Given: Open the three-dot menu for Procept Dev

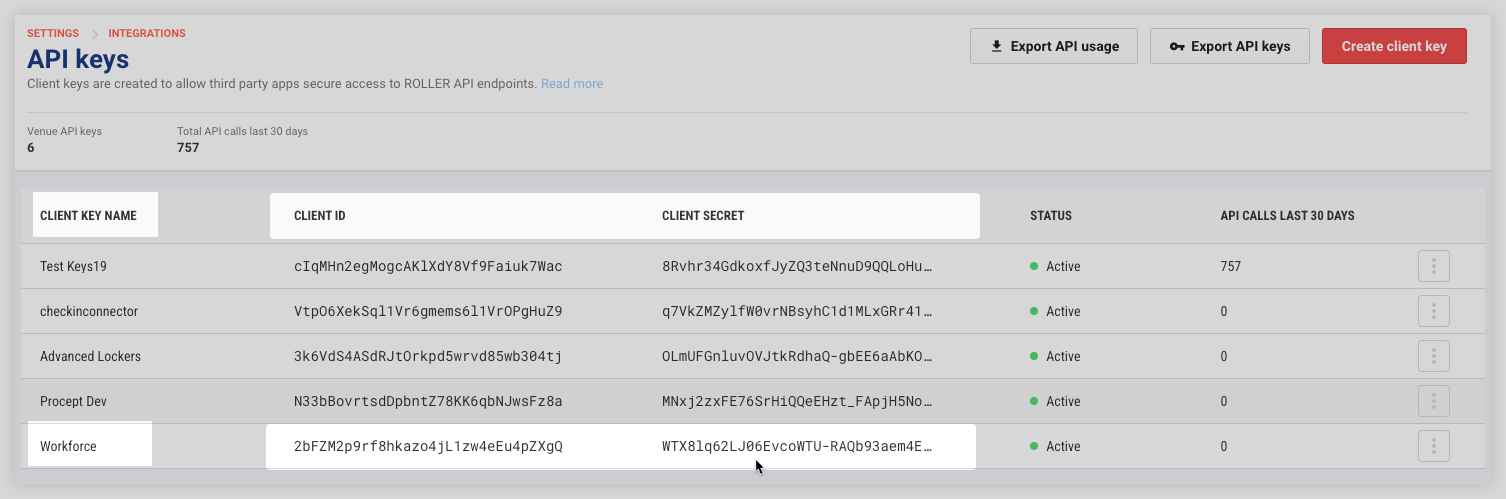Looking at the screenshot, I should (1433, 401).
